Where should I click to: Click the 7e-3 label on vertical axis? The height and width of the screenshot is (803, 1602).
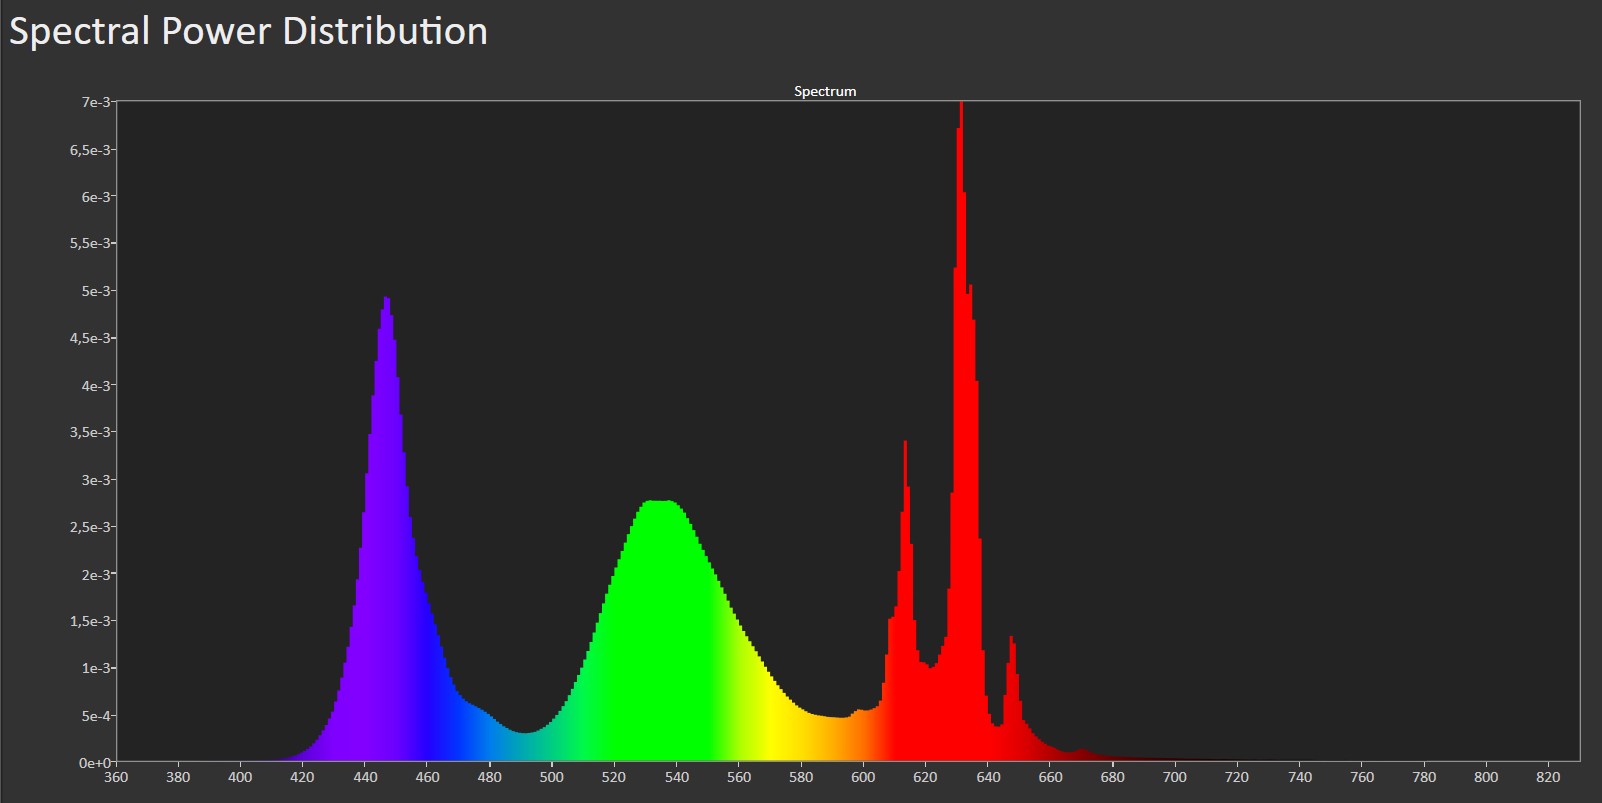point(96,102)
